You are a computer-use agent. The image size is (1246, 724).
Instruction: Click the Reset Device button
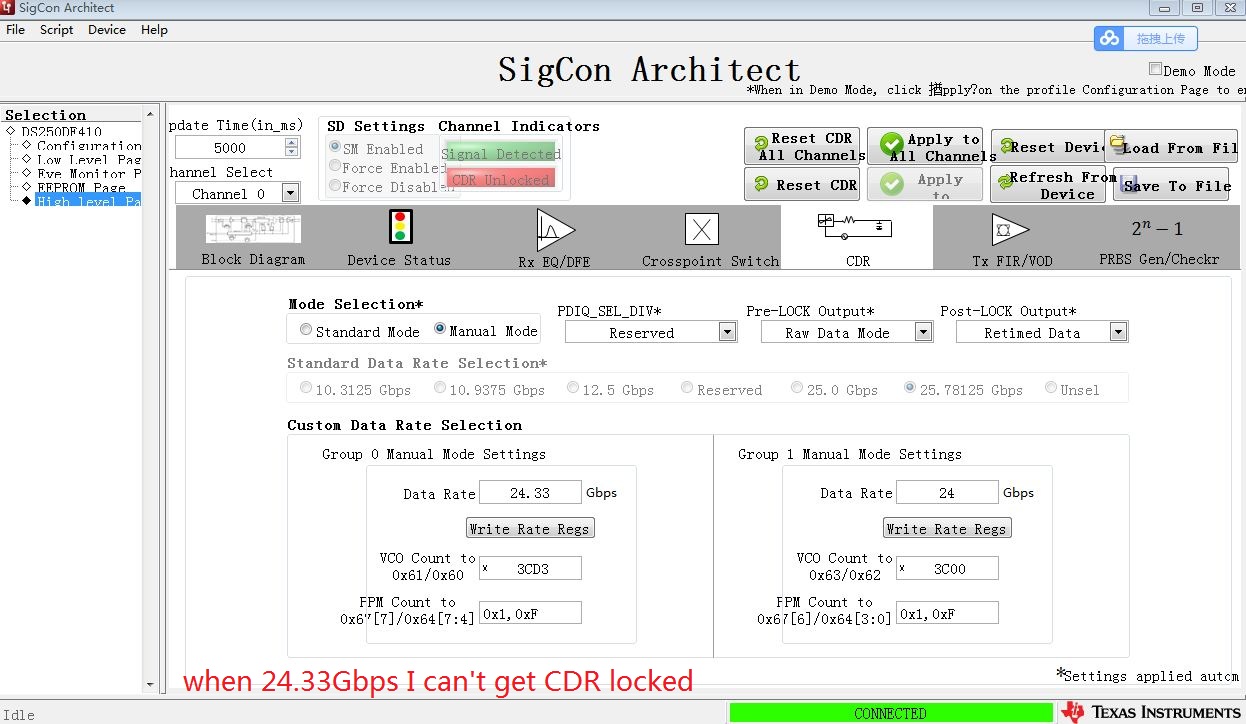coord(1047,146)
